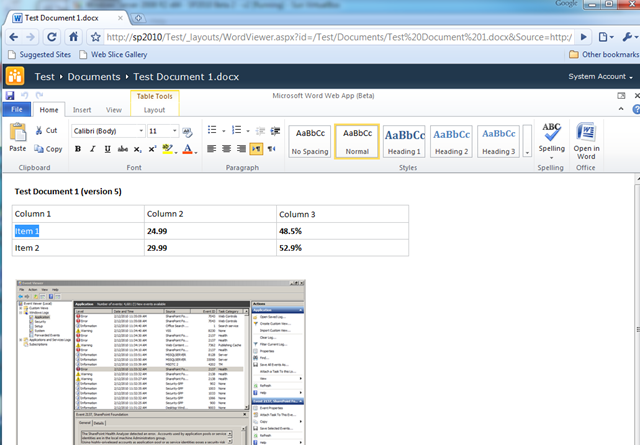Viewport: 640px width, 445px height.
Task: Toggle italic formatting
Action: pyautogui.click(x=93, y=149)
